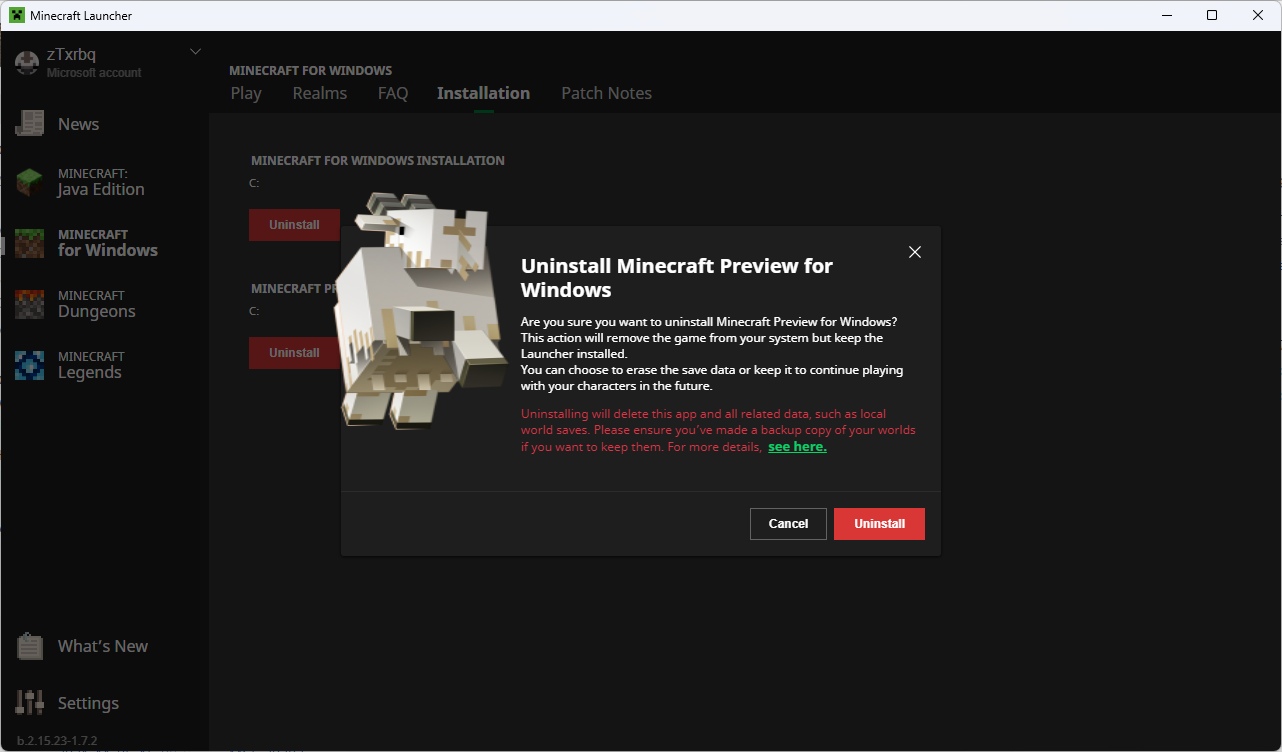Click the launcher version number text

coord(57,741)
